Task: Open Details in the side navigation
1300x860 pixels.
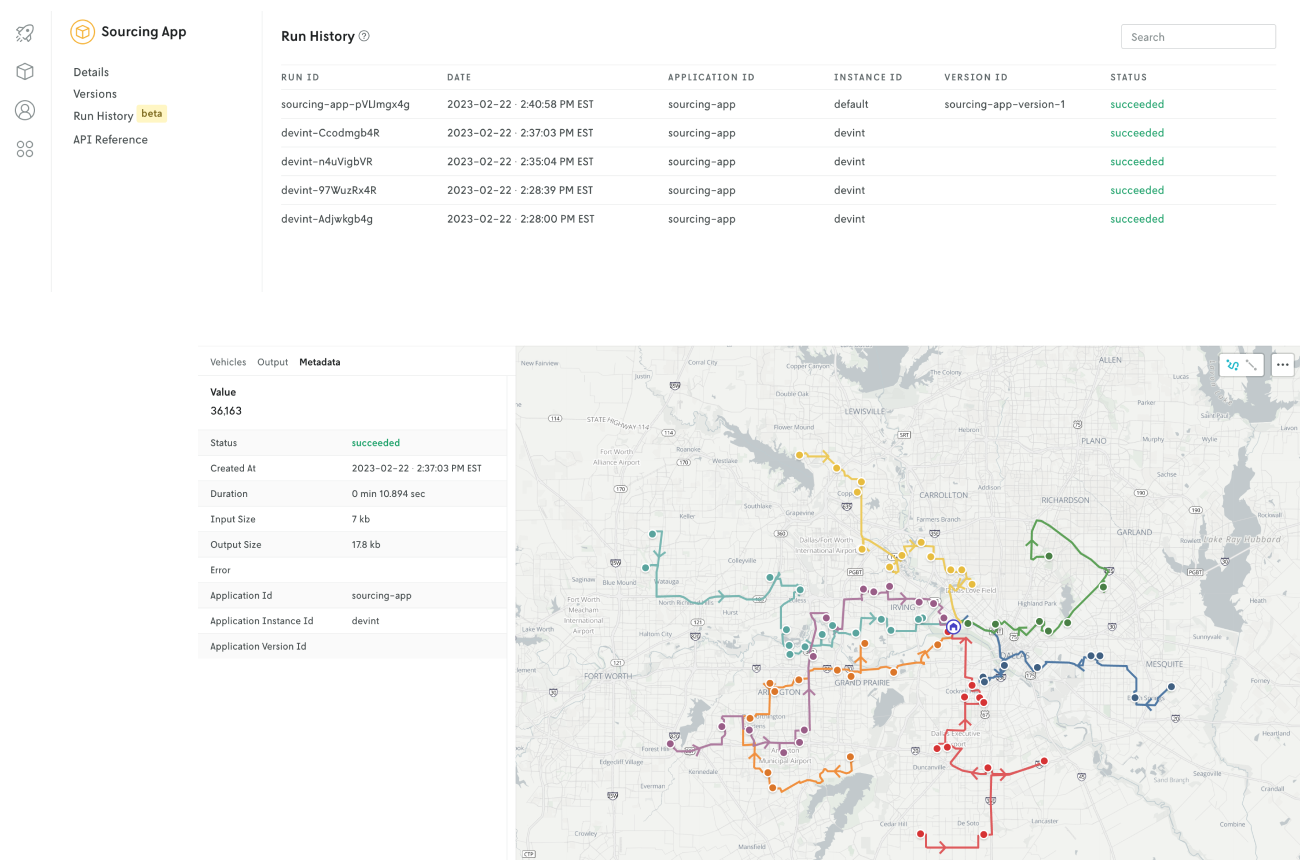Action: pyautogui.click(x=91, y=72)
